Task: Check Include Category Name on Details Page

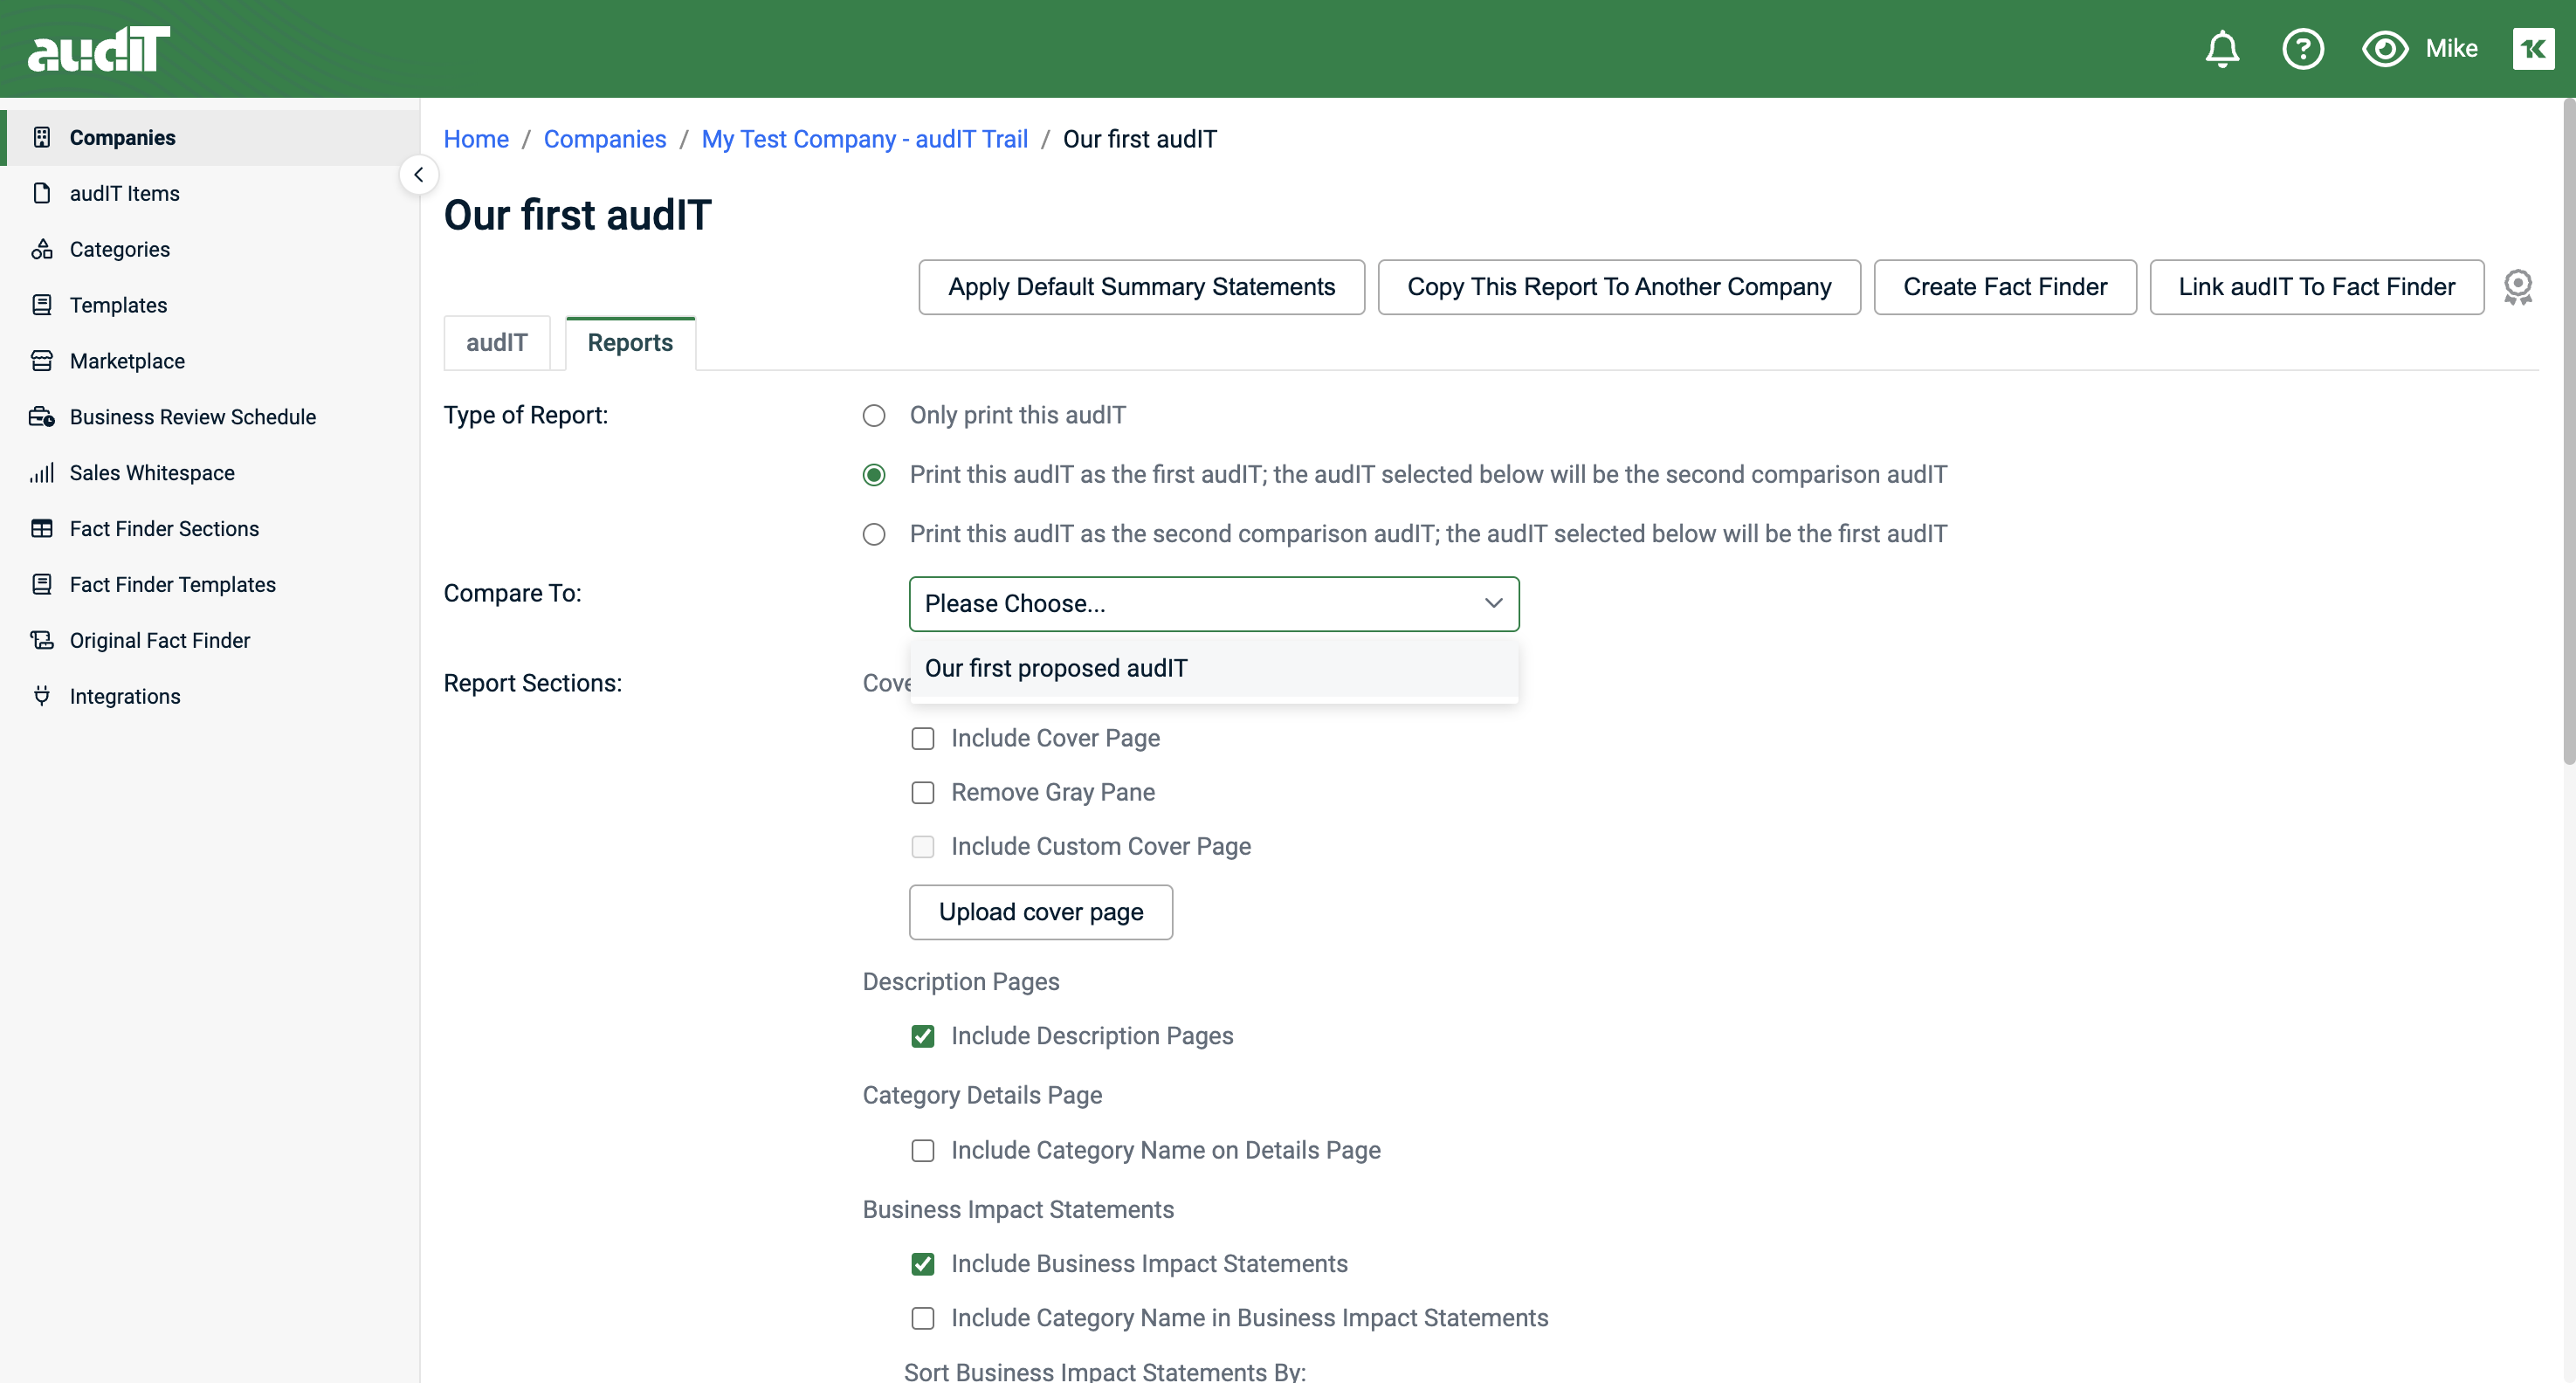Action: 922,1151
